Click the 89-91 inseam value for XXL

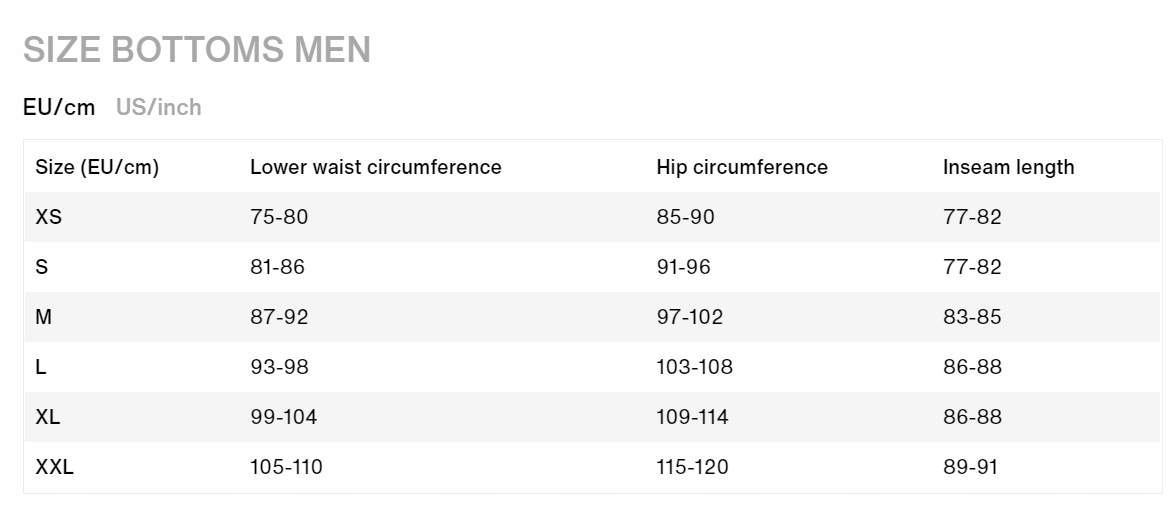coord(970,467)
